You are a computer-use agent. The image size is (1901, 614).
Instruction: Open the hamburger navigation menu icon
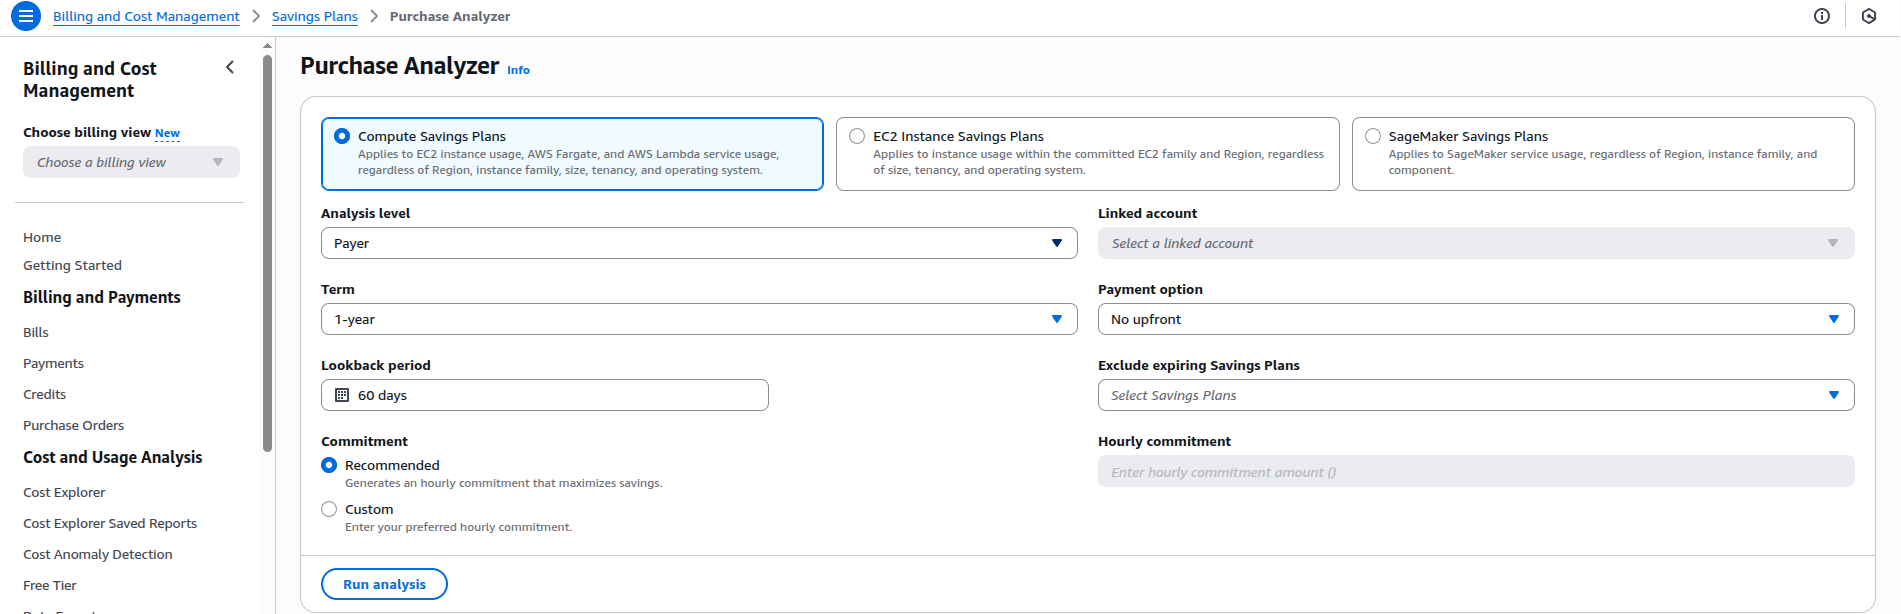[26, 16]
